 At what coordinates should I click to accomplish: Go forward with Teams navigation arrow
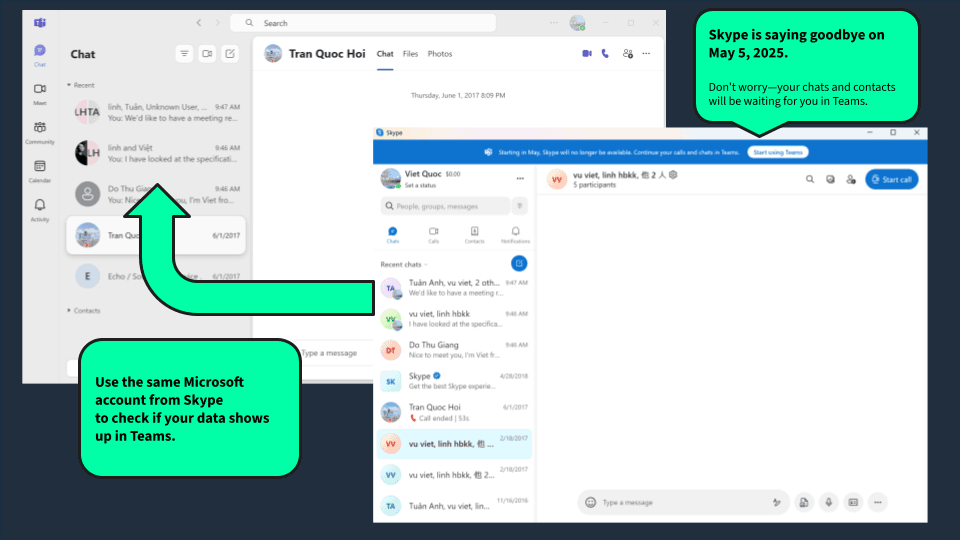click(217, 23)
